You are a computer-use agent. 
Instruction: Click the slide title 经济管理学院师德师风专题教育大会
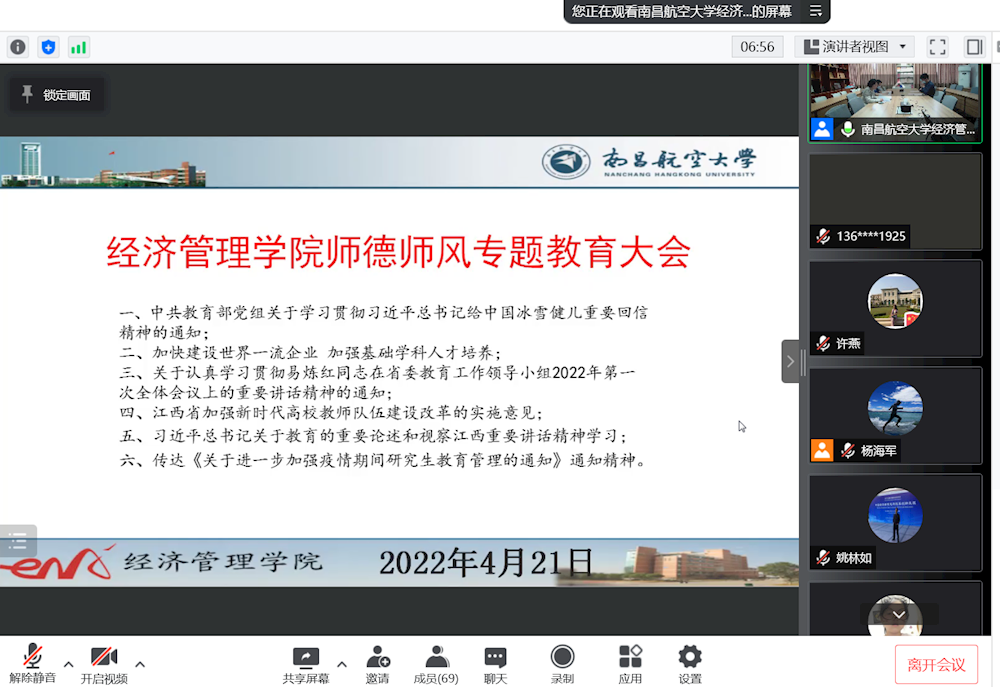pyautogui.click(x=399, y=252)
